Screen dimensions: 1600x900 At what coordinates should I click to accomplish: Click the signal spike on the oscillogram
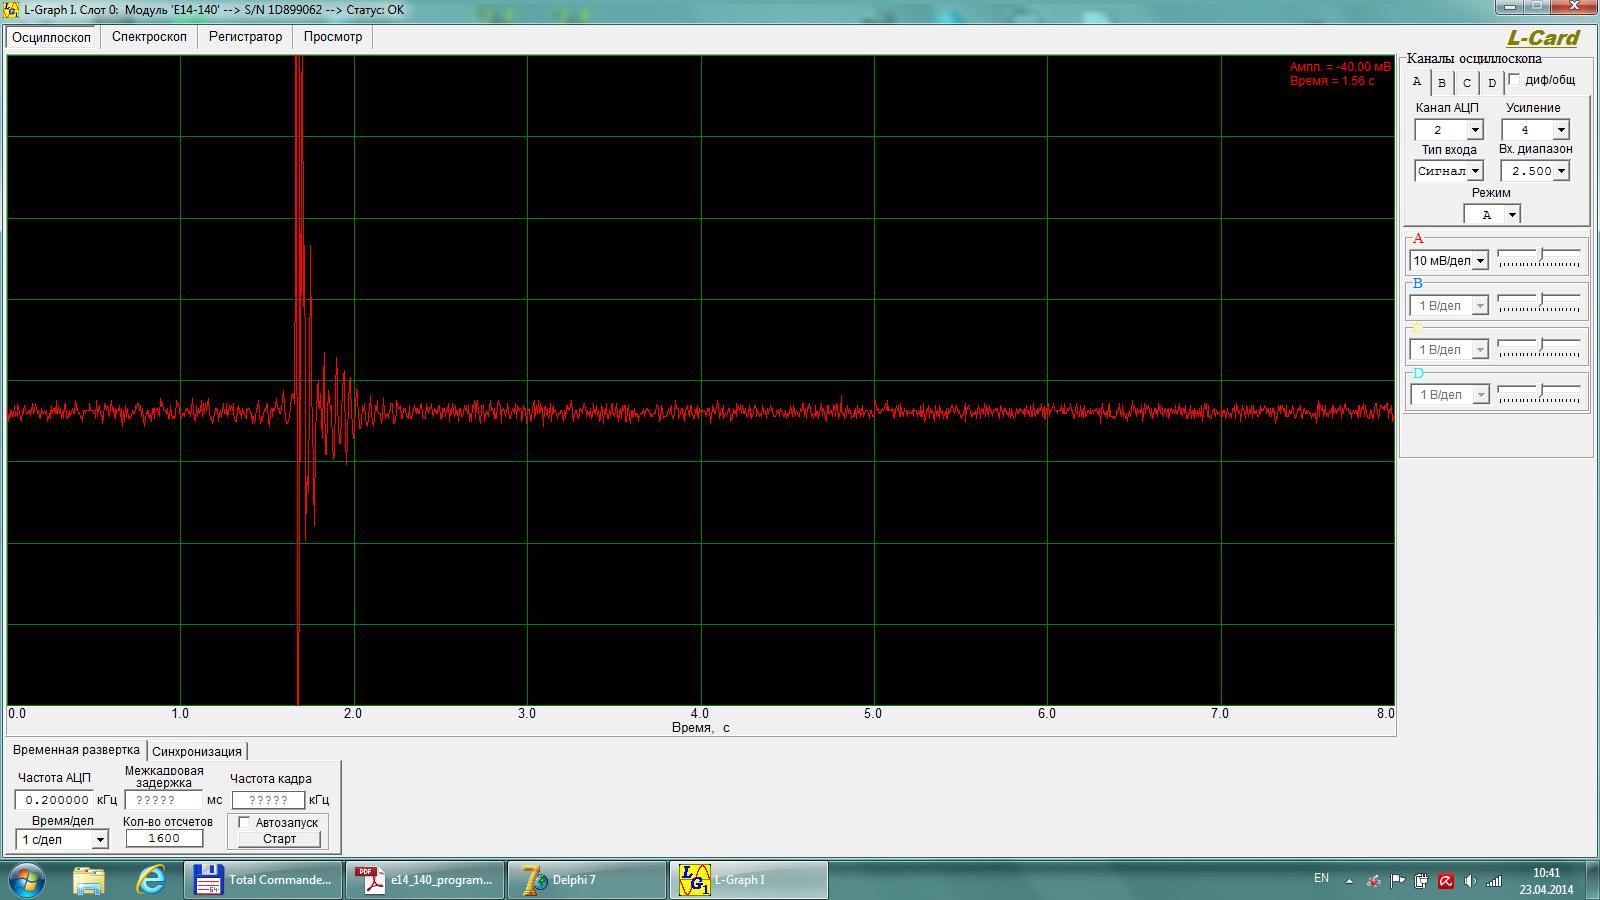click(299, 380)
